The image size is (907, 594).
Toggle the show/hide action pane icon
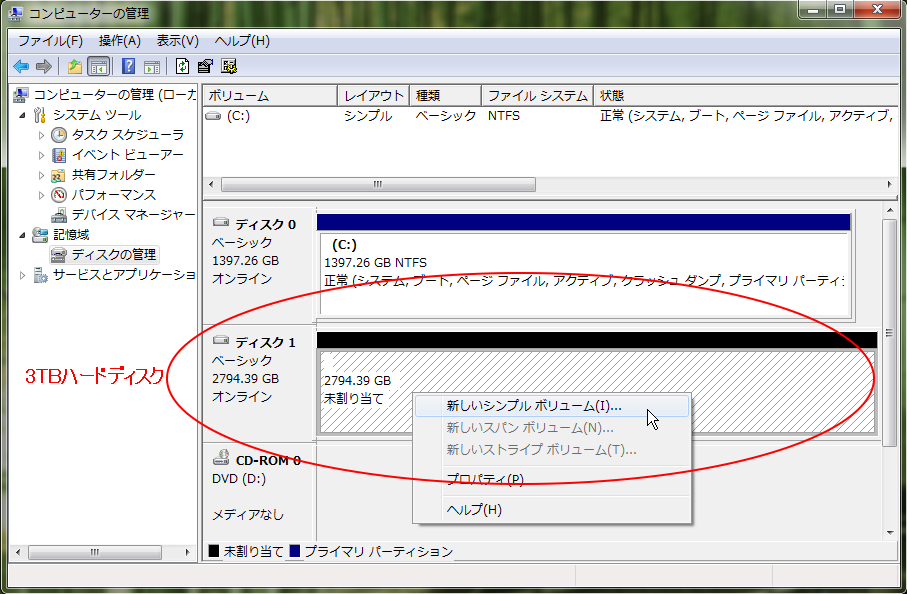click(151, 67)
